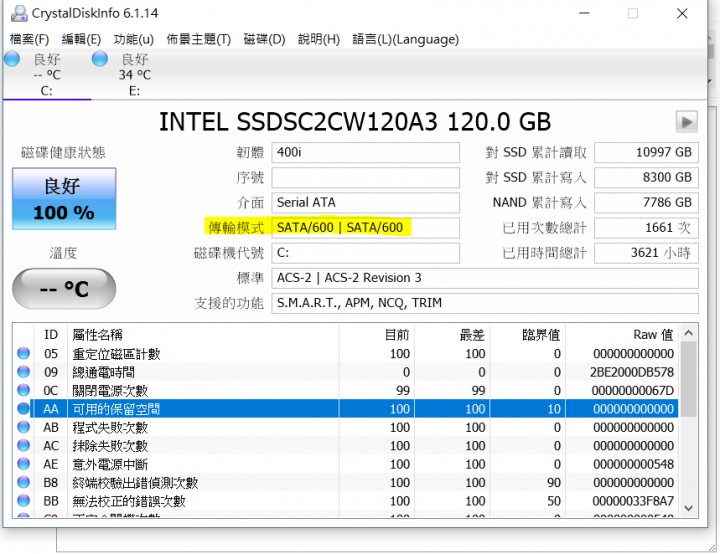The image size is (720, 554).
Task: Select the 0C 關閉電源次數 row
Action: coord(346,390)
